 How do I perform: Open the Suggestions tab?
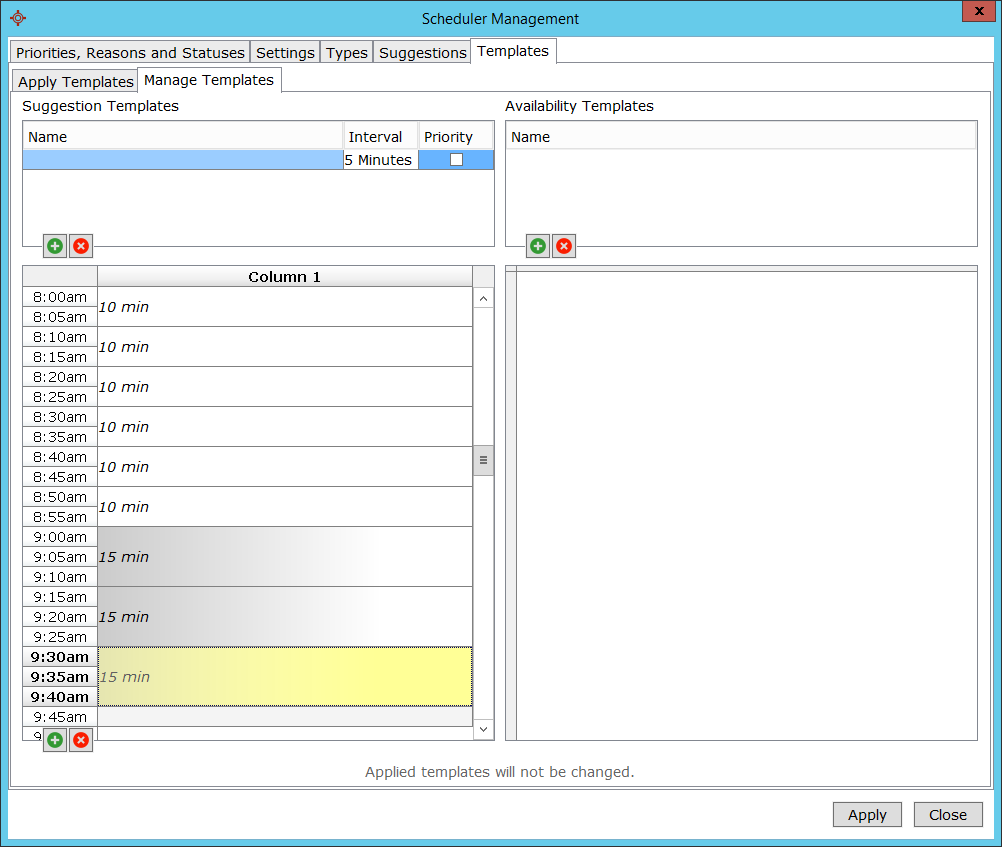pyautogui.click(x=422, y=53)
